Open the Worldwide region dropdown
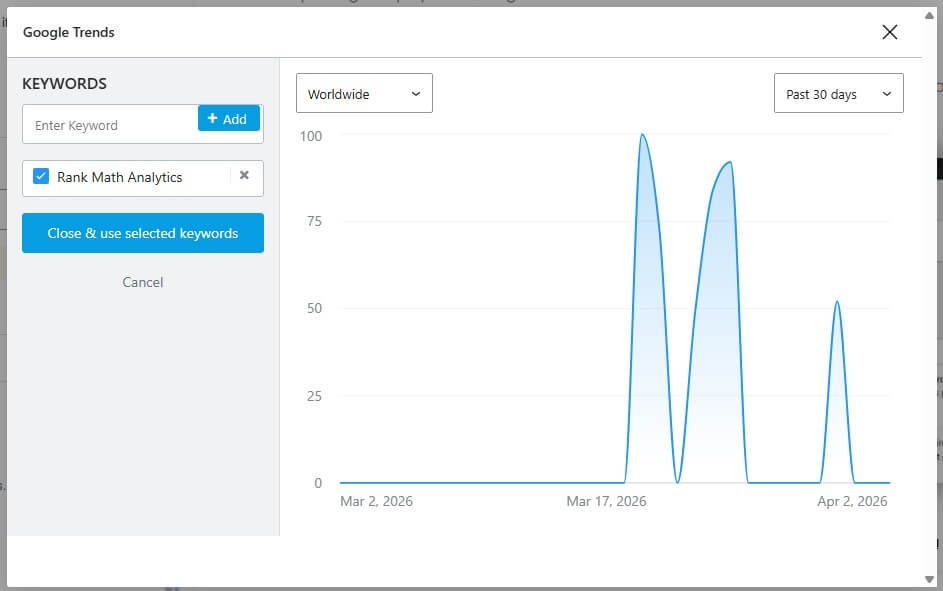Viewport: 943px width, 591px height. [364, 94]
